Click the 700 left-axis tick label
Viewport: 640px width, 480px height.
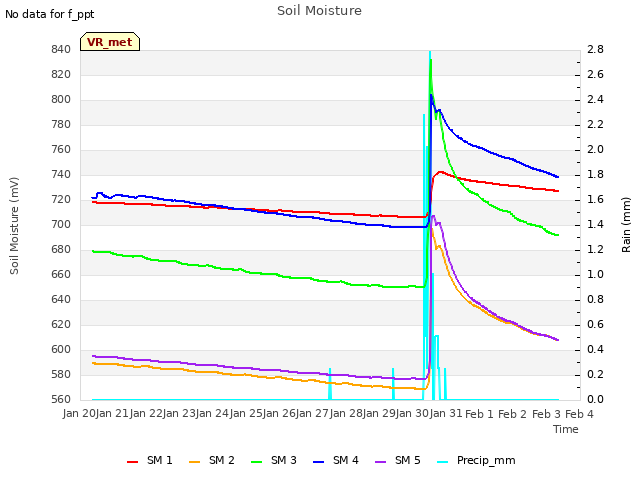pos(61,225)
